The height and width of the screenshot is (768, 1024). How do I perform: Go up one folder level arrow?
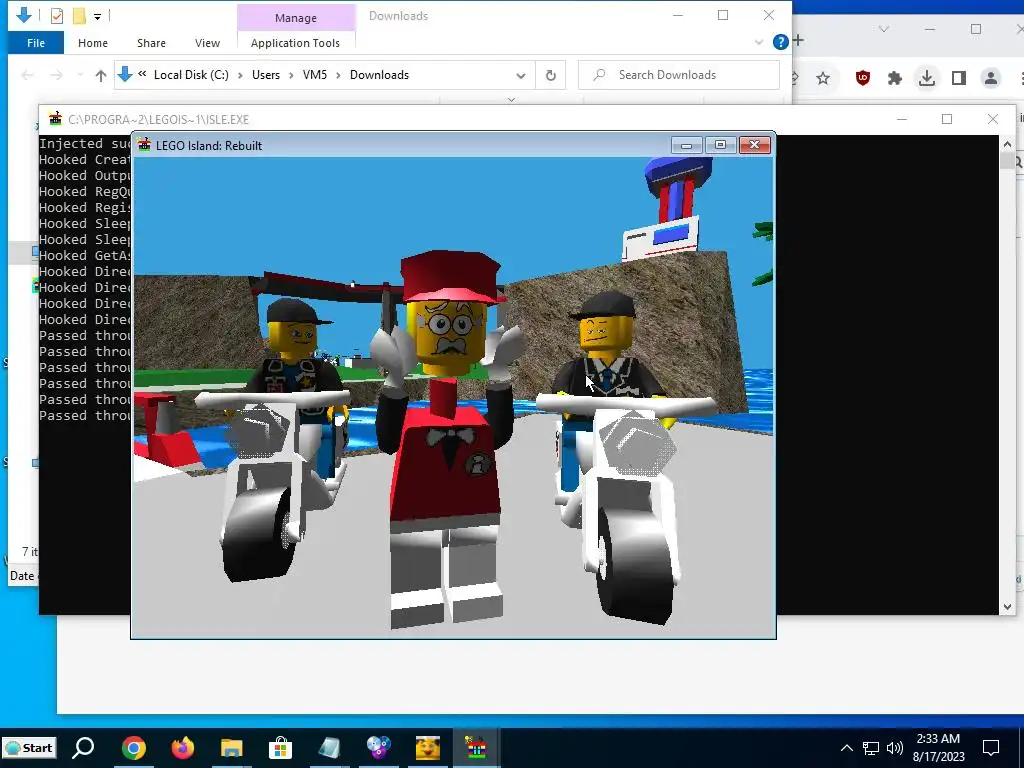click(x=101, y=75)
